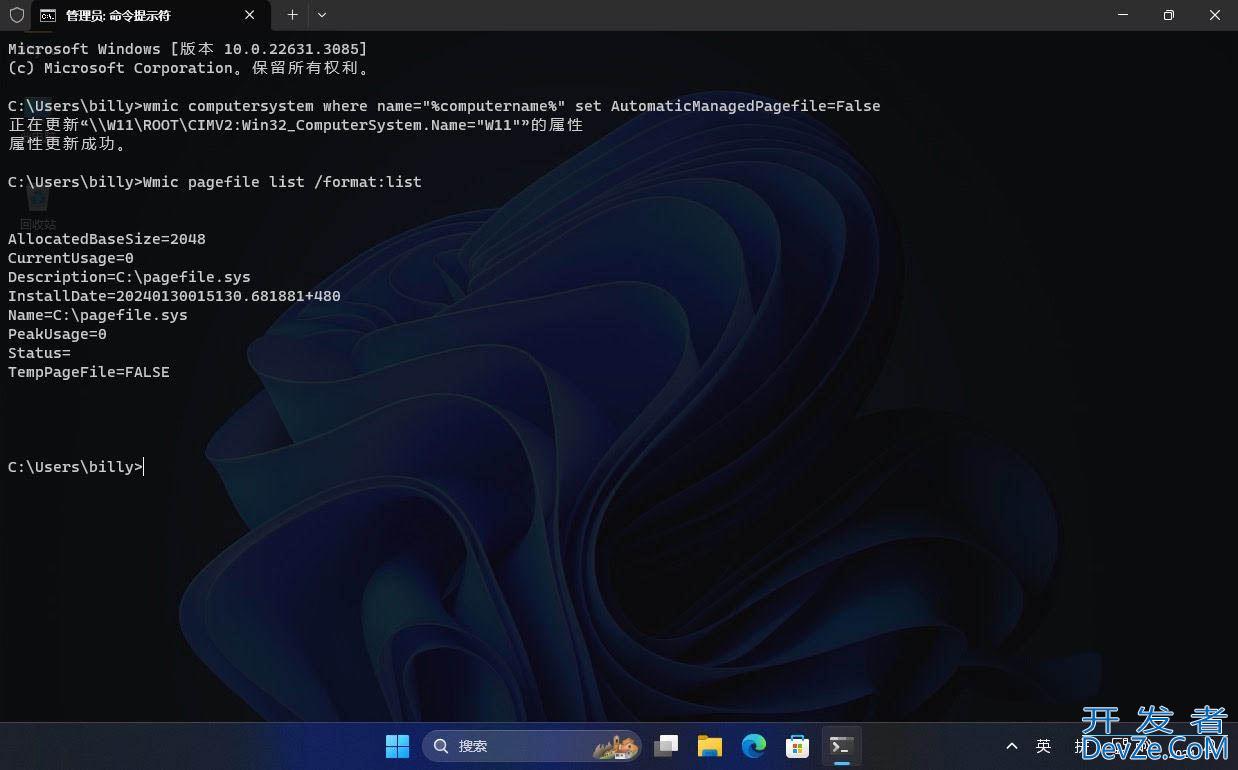Minimize the terminal window
The height and width of the screenshot is (770, 1238).
click(1123, 15)
